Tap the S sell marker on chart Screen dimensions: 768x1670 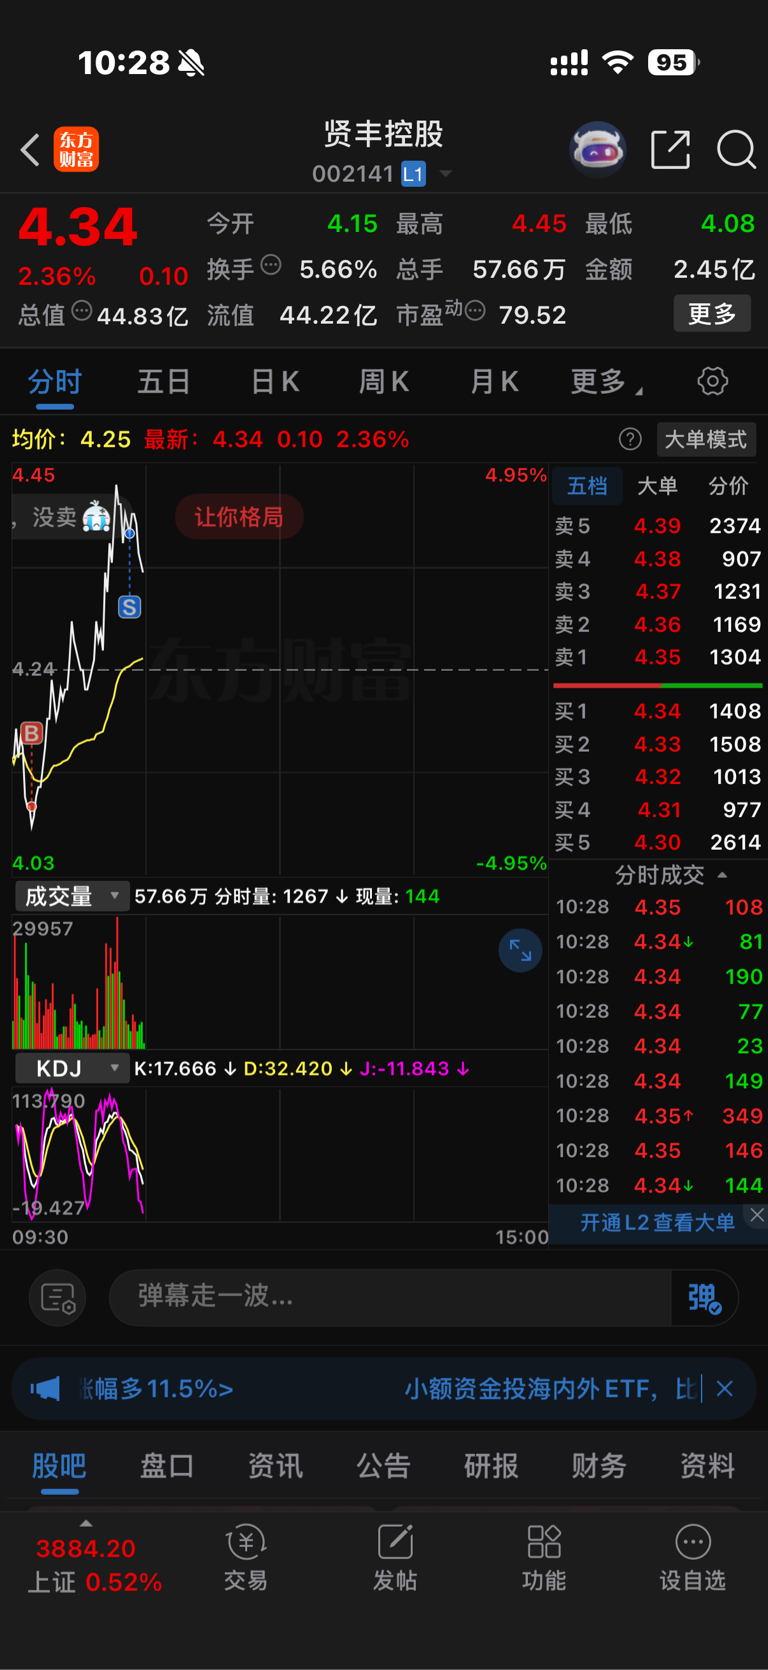(129, 607)
